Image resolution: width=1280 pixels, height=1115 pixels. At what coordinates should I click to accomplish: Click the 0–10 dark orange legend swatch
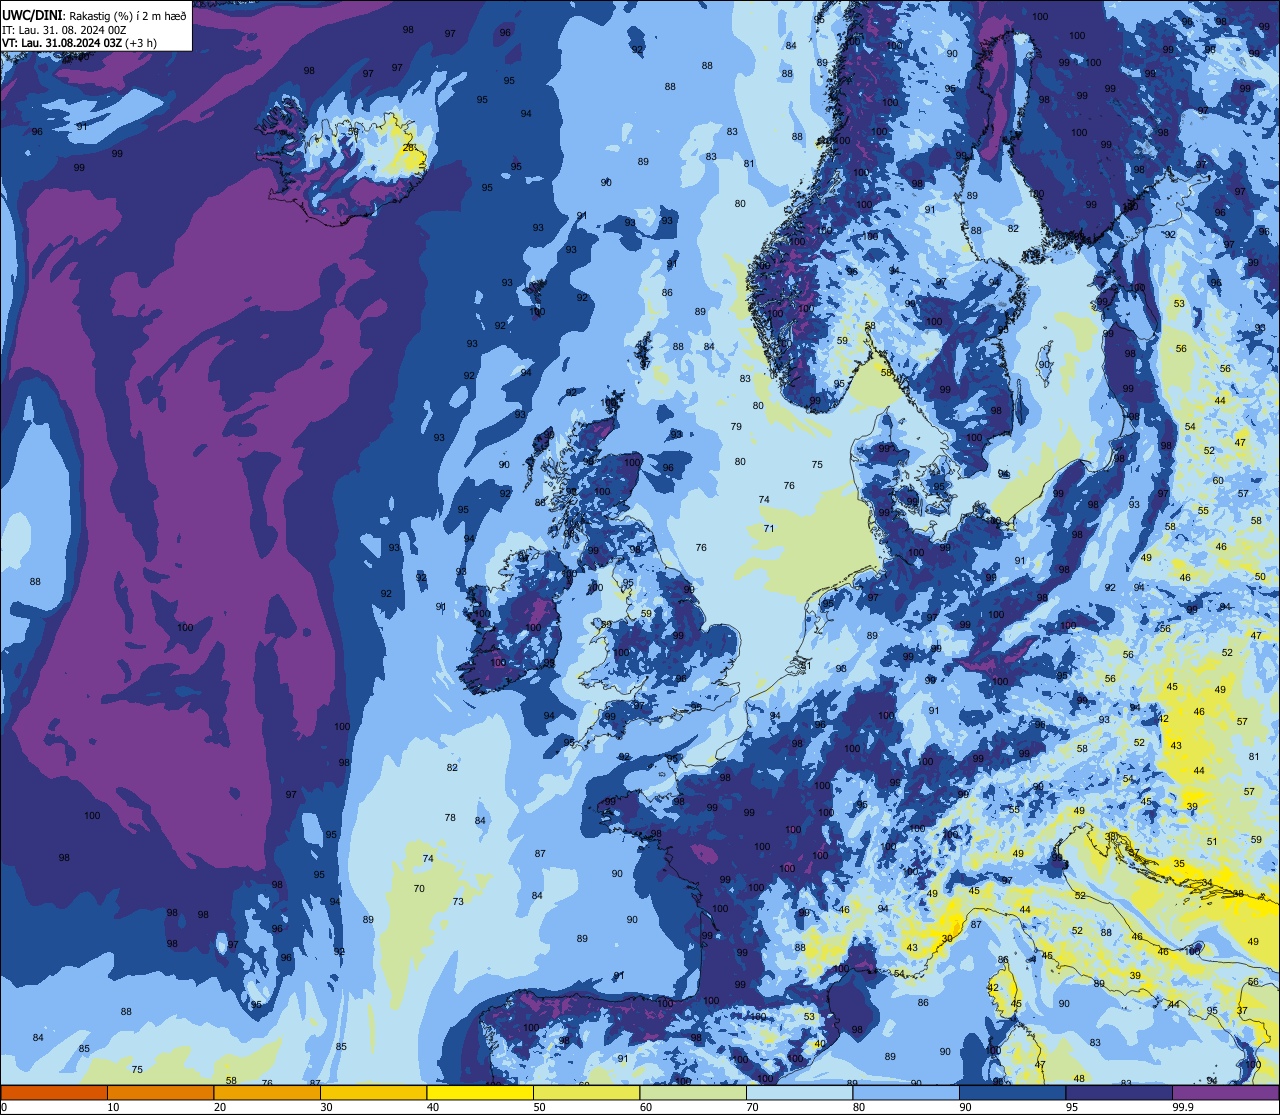(54, 1092)
